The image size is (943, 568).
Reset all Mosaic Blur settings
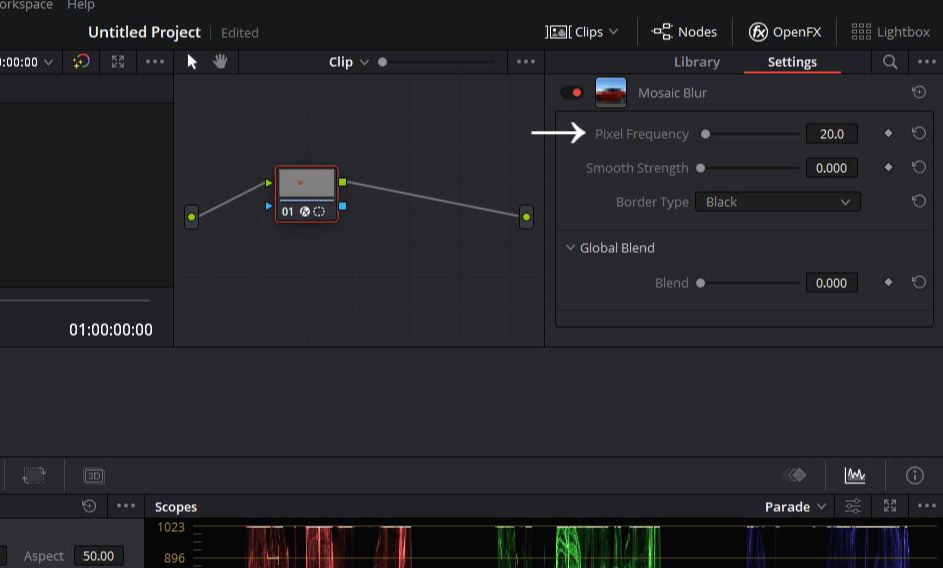[x=918, y=92]
